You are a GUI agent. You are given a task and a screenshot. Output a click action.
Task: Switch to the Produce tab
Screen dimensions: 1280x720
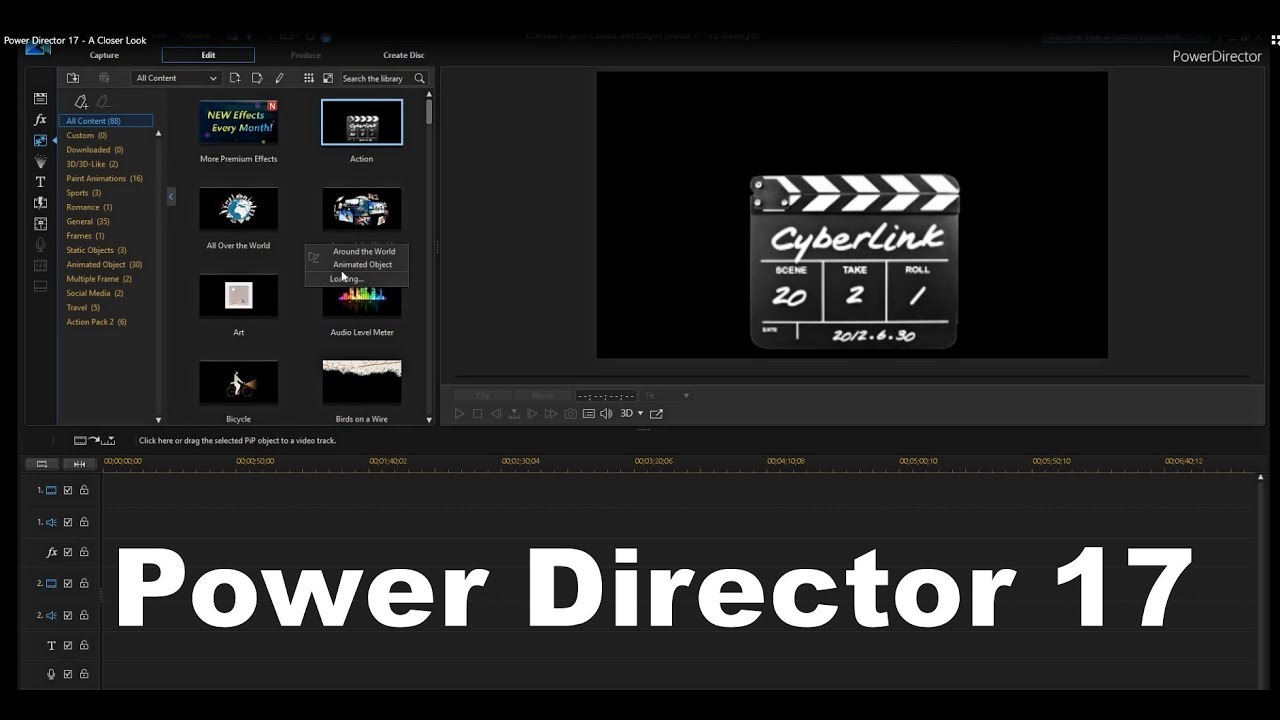point(306,55)
